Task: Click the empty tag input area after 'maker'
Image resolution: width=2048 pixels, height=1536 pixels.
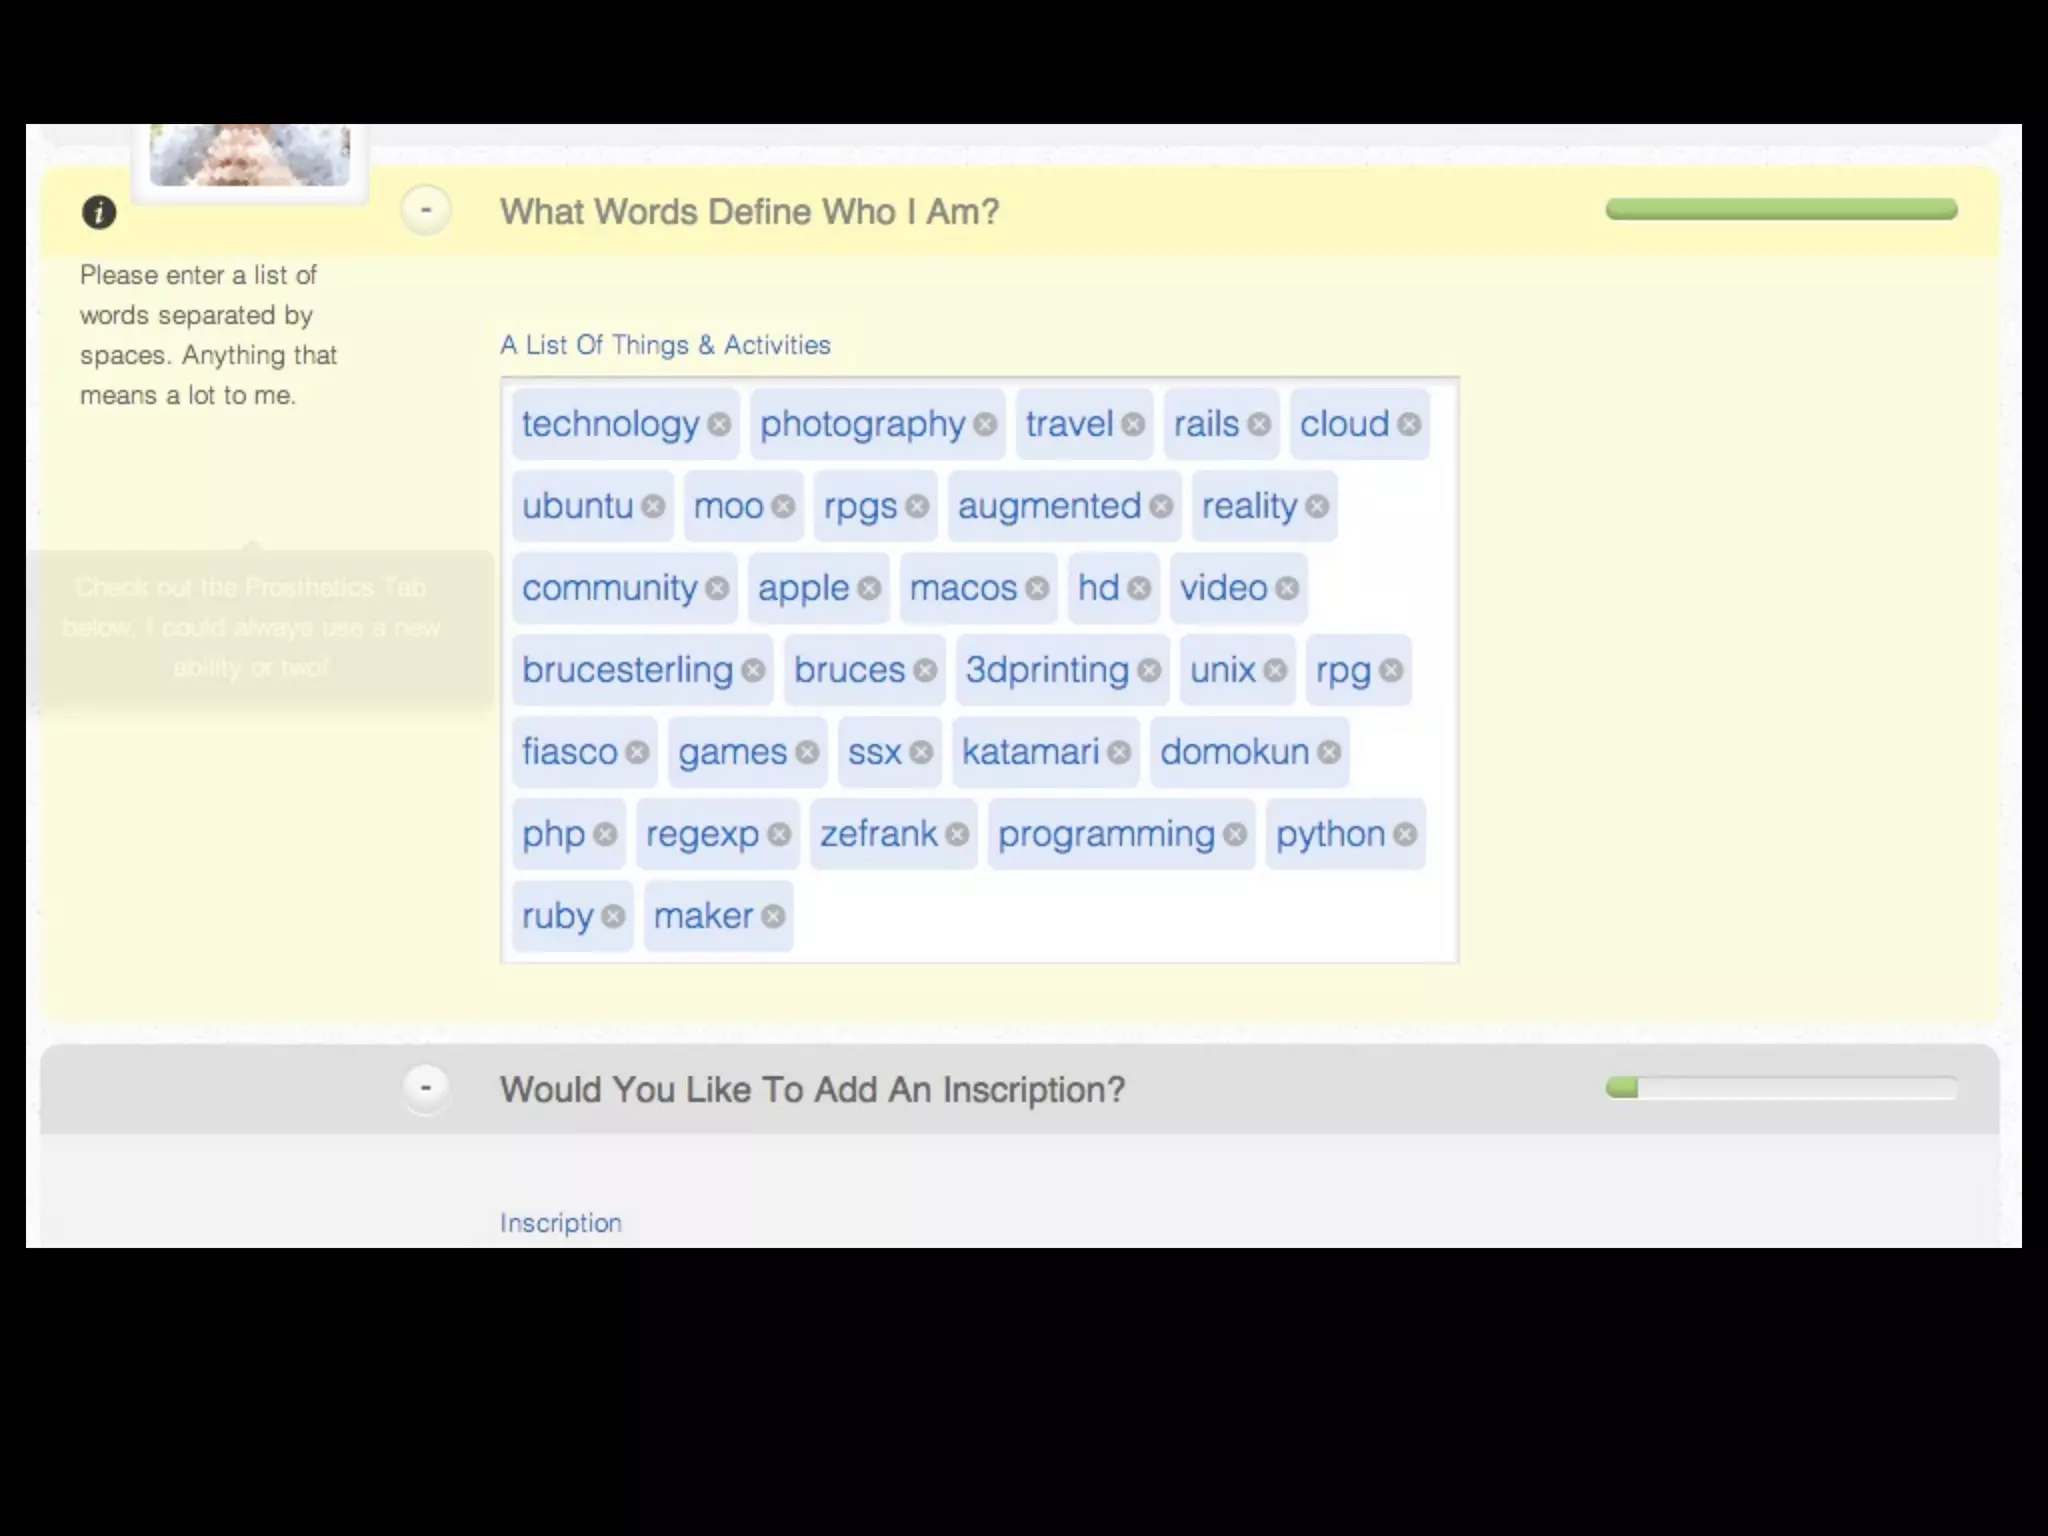Action: tap(1100, 916)
